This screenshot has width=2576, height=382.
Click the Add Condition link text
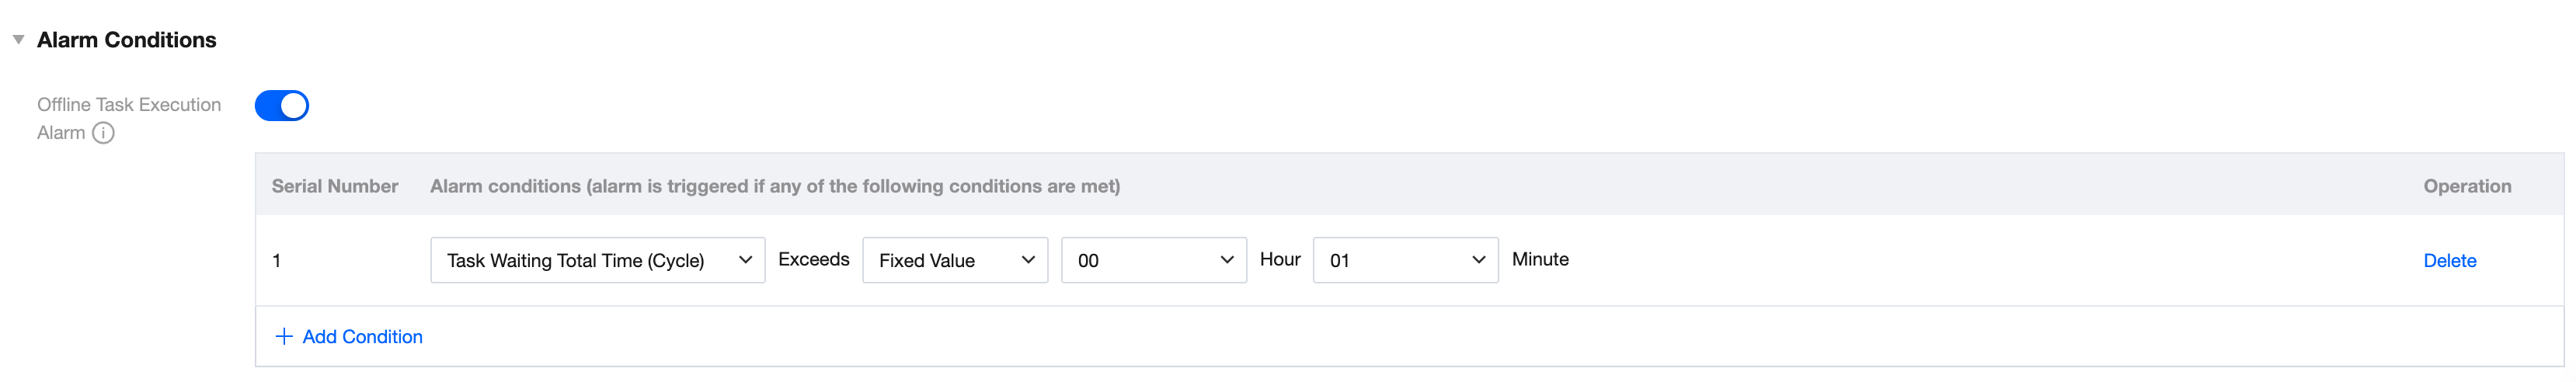point(362,337)
